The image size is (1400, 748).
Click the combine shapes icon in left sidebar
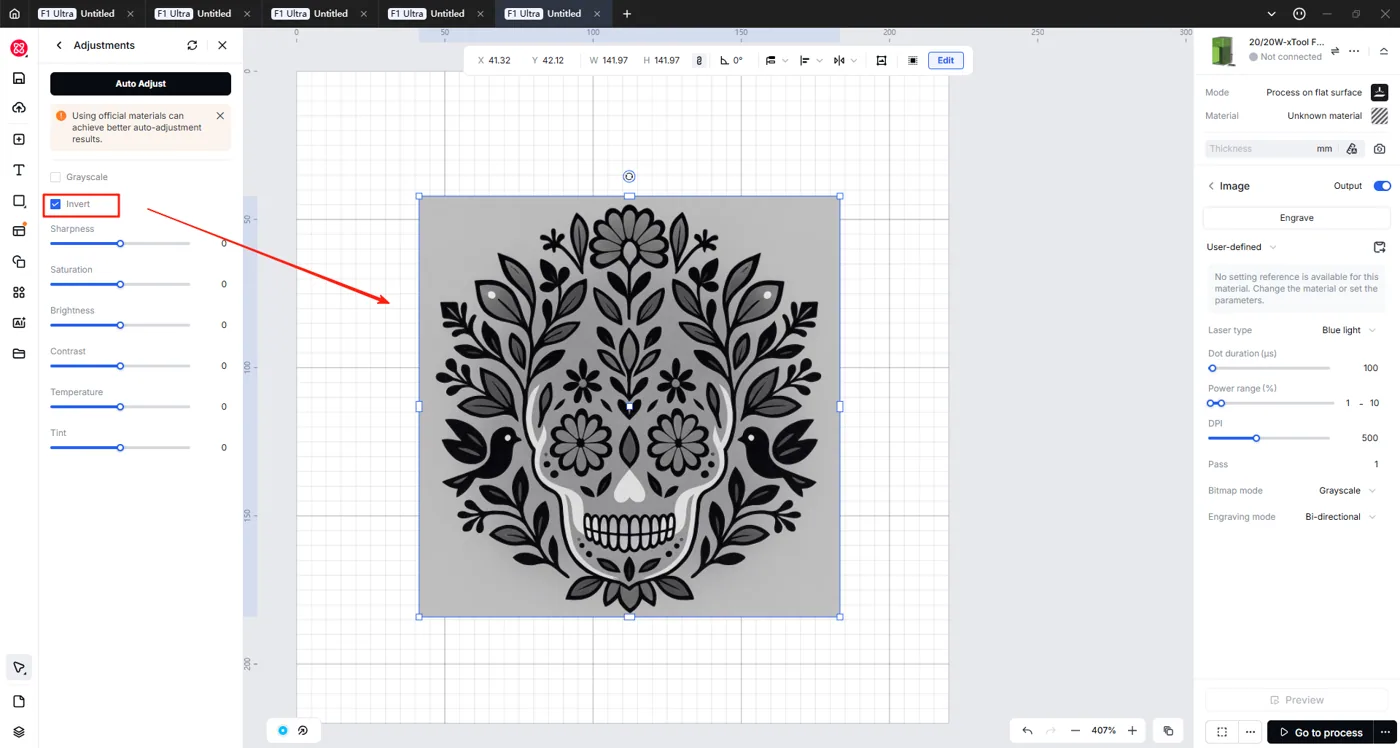tap(18, 262)
